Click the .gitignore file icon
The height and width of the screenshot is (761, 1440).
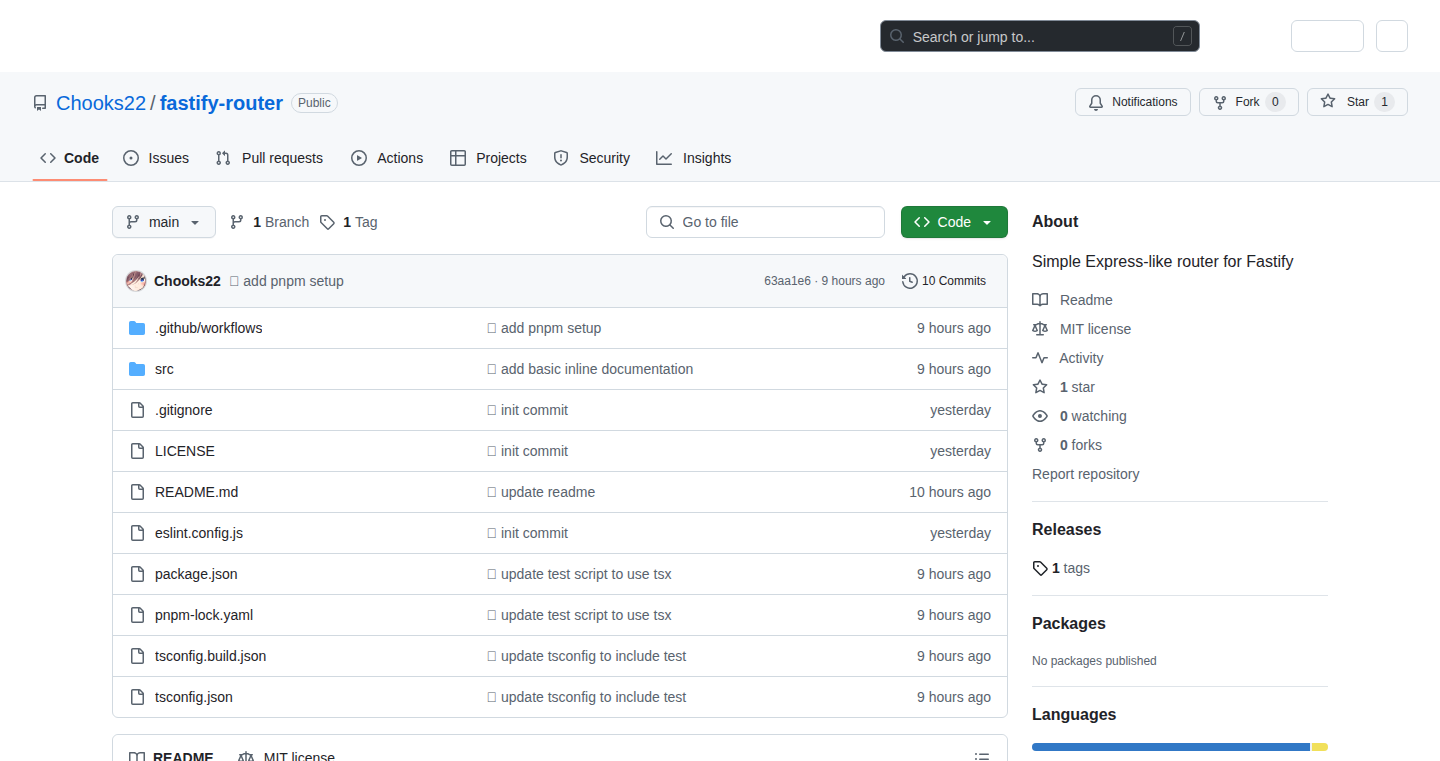click(137, 410)
